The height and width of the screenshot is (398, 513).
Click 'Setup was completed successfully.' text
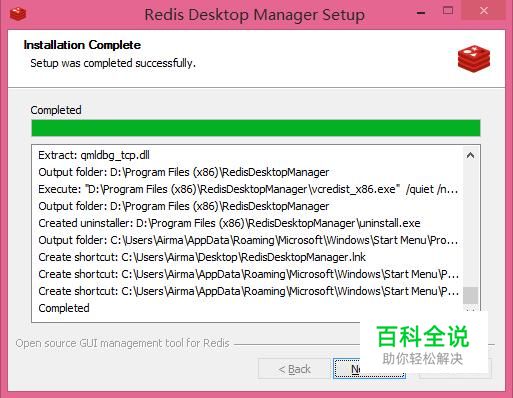113,63
